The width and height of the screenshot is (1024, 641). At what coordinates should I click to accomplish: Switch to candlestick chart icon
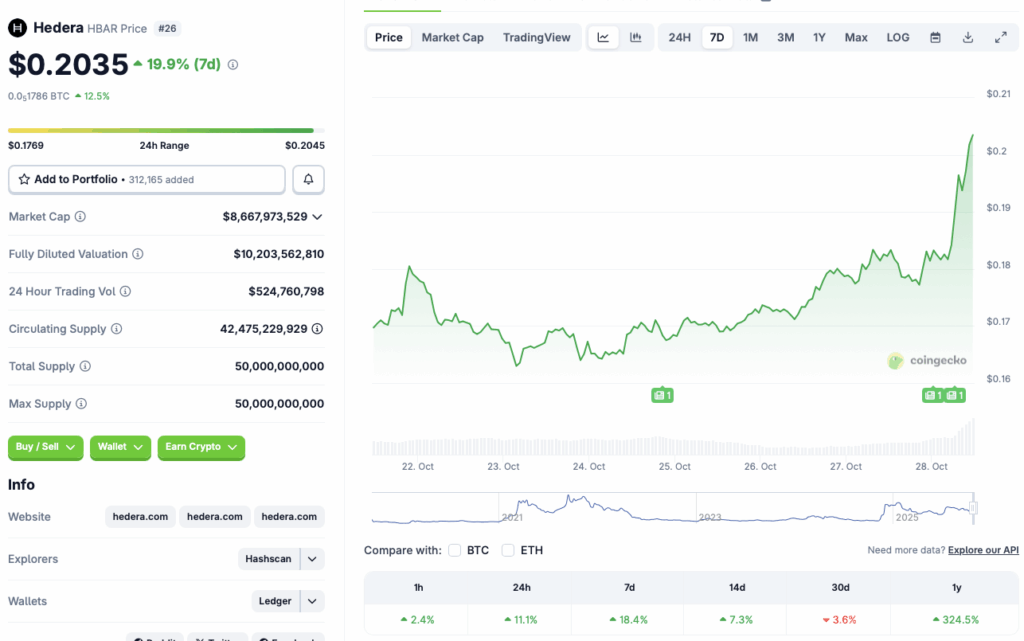pos(635,38)
